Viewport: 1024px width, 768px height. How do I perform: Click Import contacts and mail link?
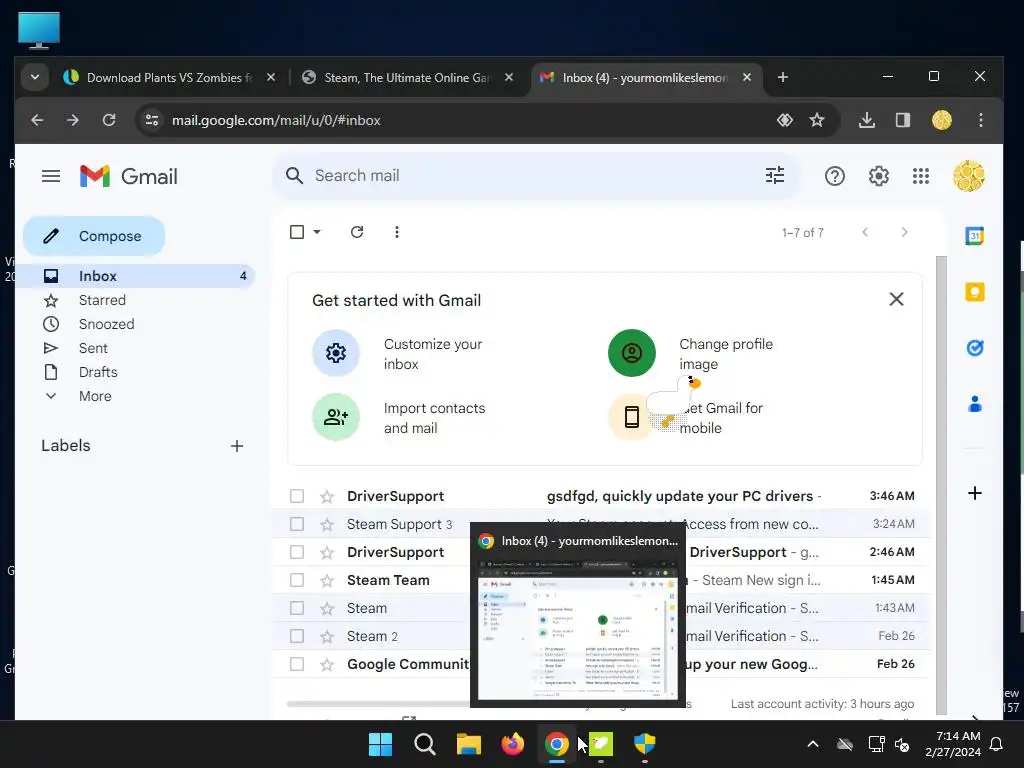[x=434, y=418]
